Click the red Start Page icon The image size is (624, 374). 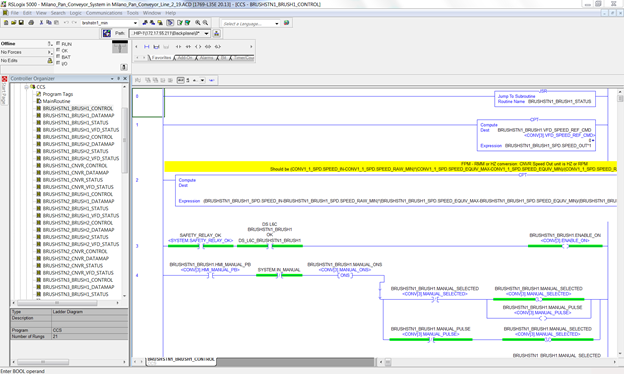coord(4,79)
